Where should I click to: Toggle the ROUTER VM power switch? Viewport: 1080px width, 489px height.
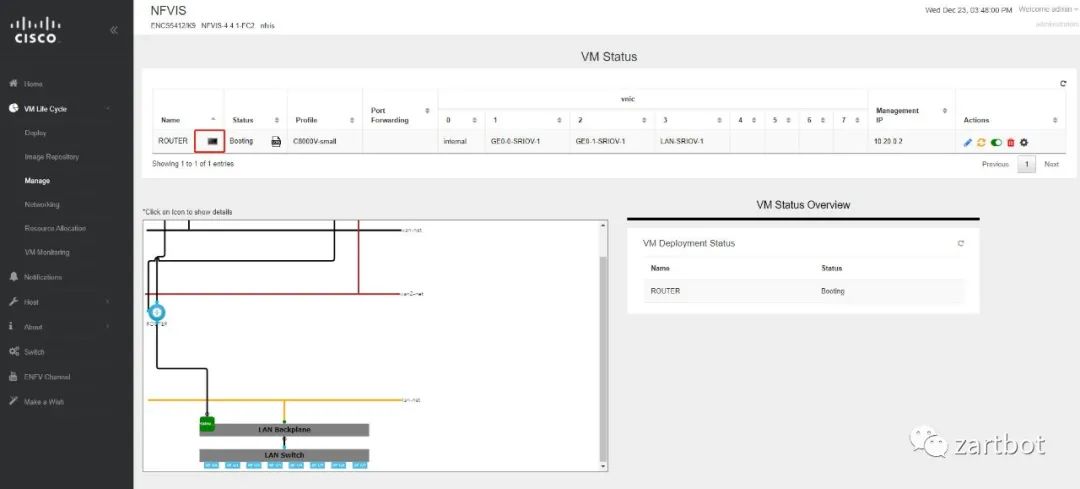[x=996, y=143]
